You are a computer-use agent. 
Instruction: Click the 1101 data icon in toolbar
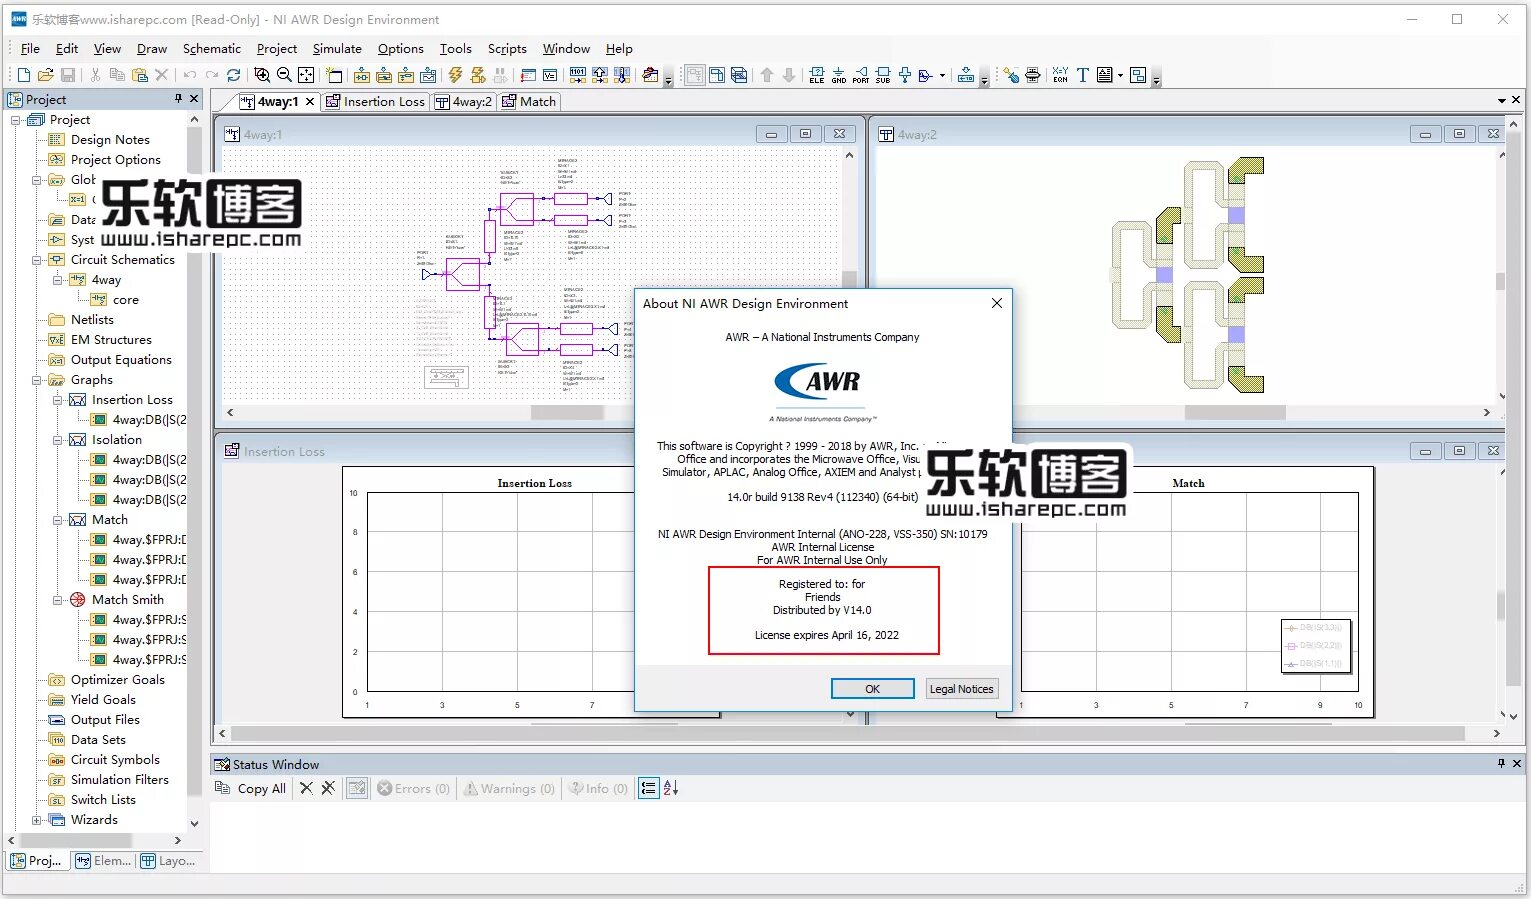click(578, 75)
